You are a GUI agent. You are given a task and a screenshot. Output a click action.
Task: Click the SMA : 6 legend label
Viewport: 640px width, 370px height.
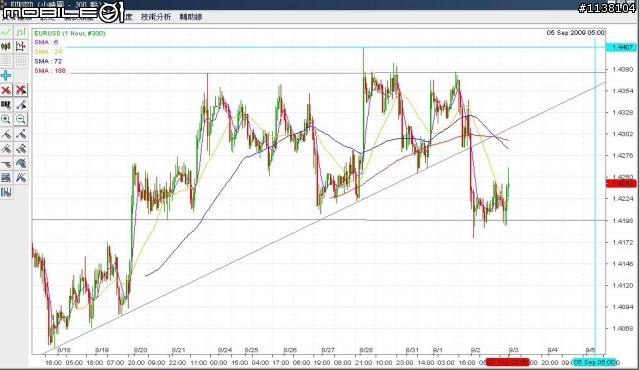(x=46, y=42)
